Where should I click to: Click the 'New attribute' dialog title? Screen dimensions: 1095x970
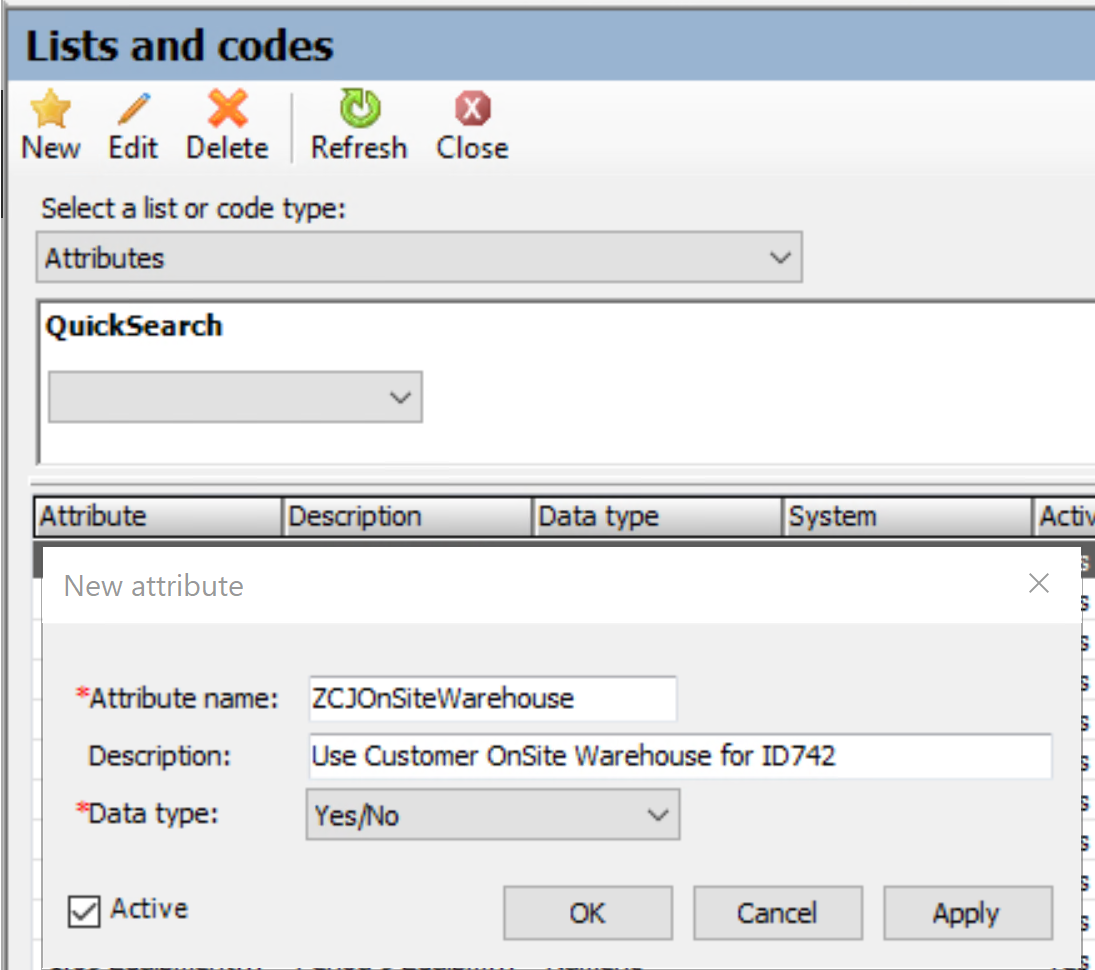coord(153,586)
